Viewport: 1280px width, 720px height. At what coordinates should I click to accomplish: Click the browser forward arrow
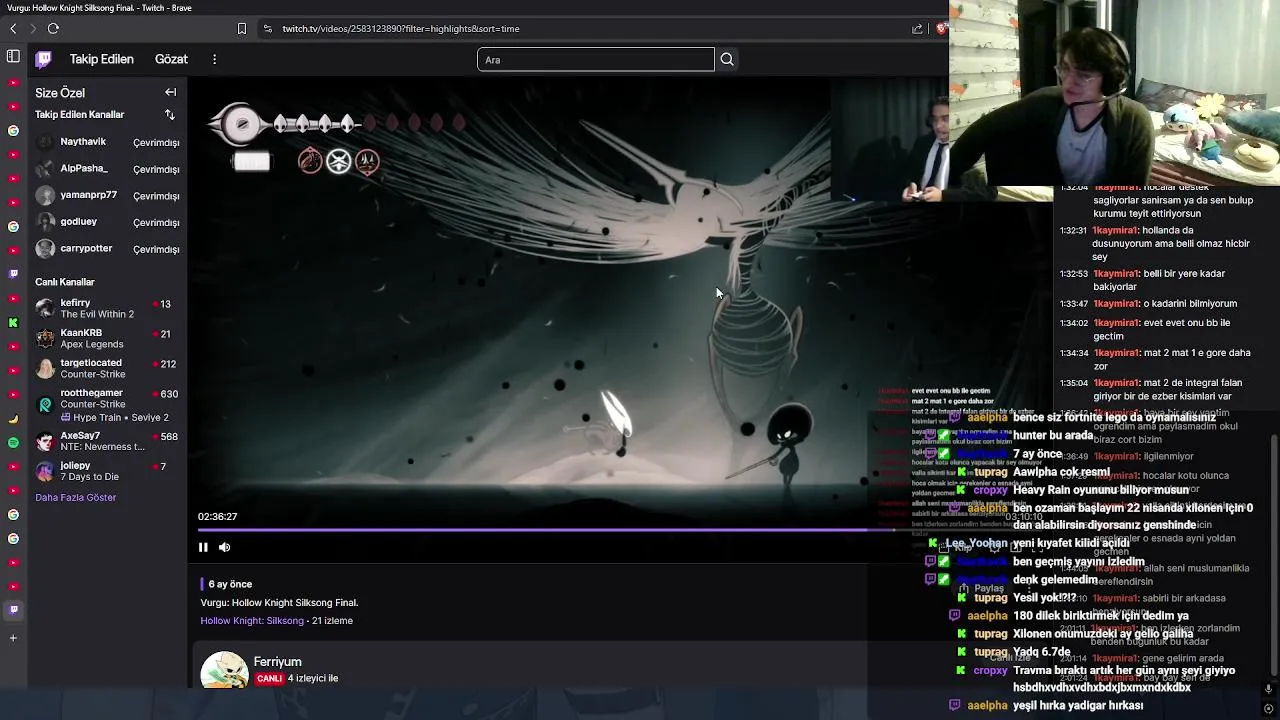pos(32,29)
